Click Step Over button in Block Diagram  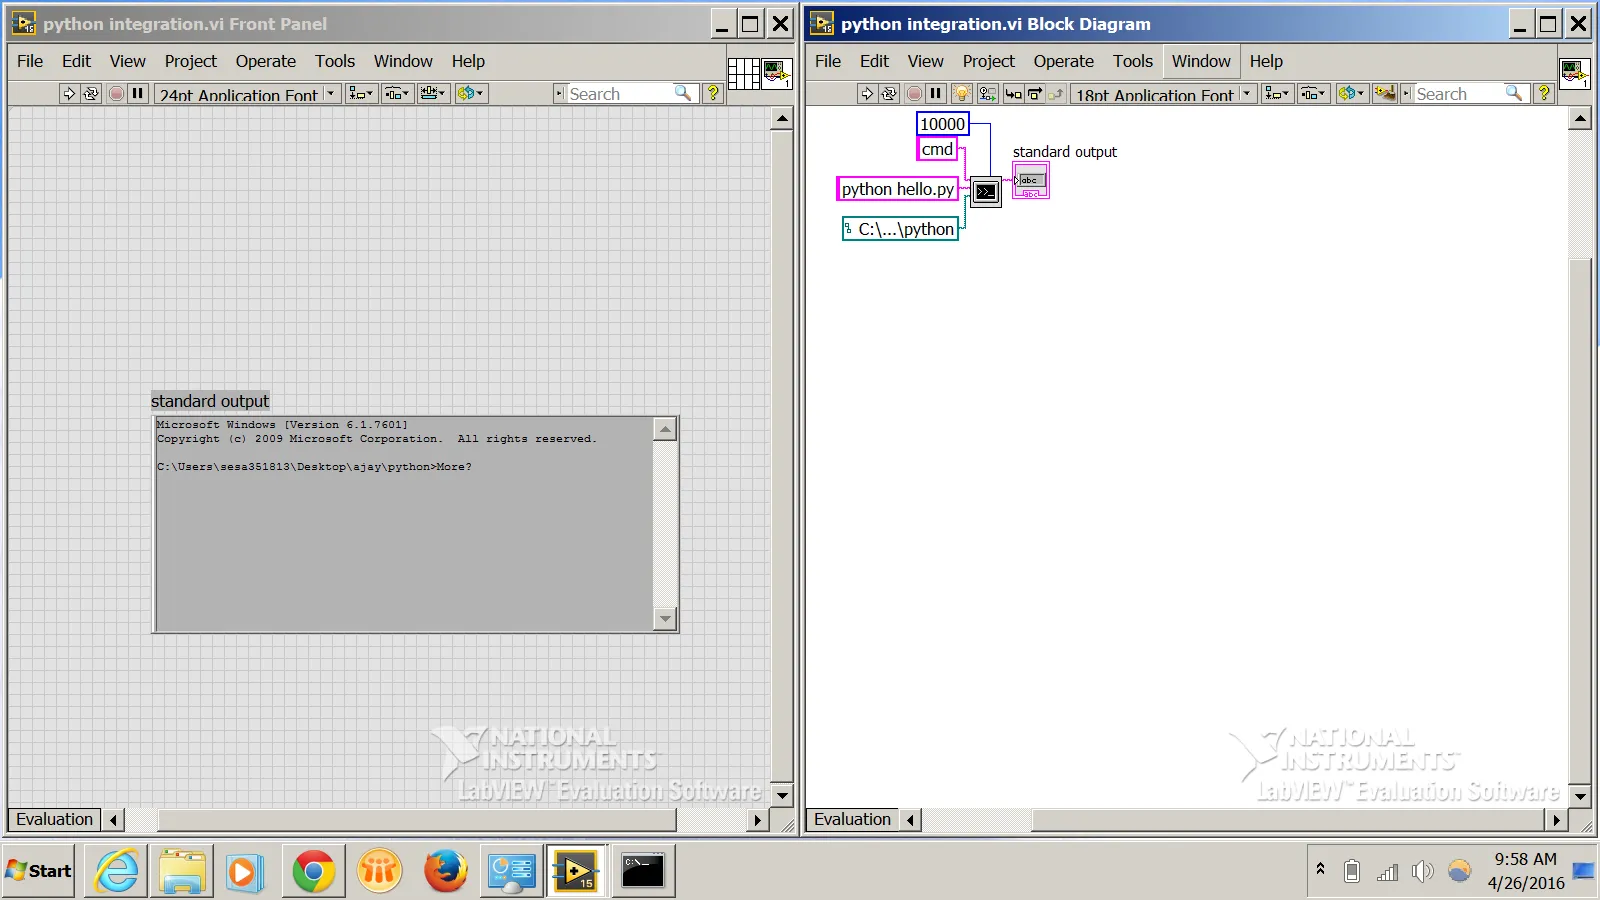click(1035, 93)
